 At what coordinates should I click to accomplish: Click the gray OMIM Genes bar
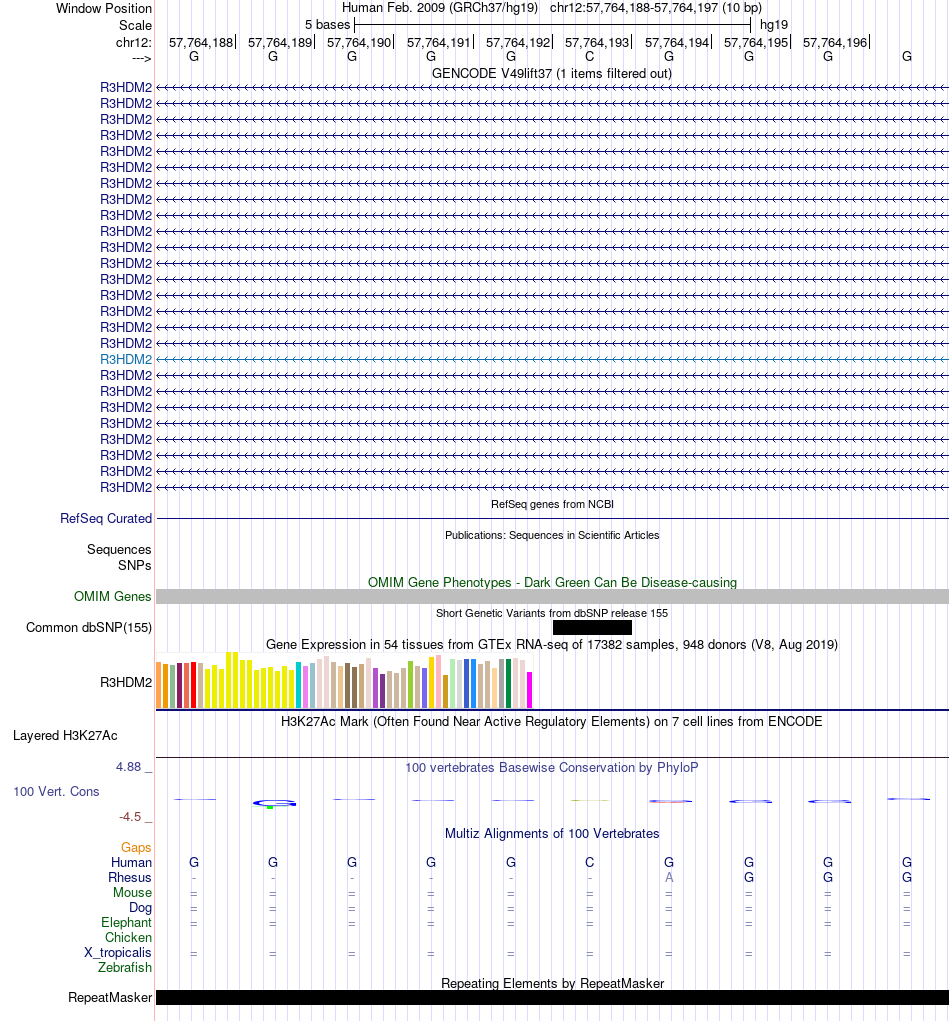tap(552, 596)
